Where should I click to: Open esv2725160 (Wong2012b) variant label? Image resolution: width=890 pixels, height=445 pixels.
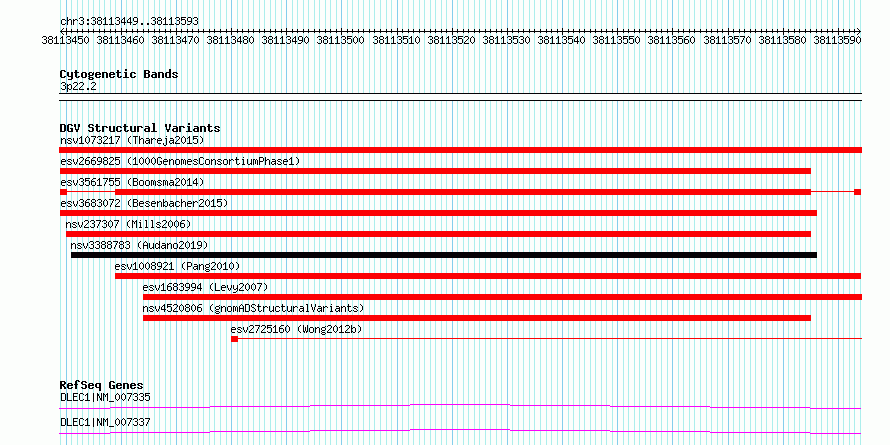point(296,329)
